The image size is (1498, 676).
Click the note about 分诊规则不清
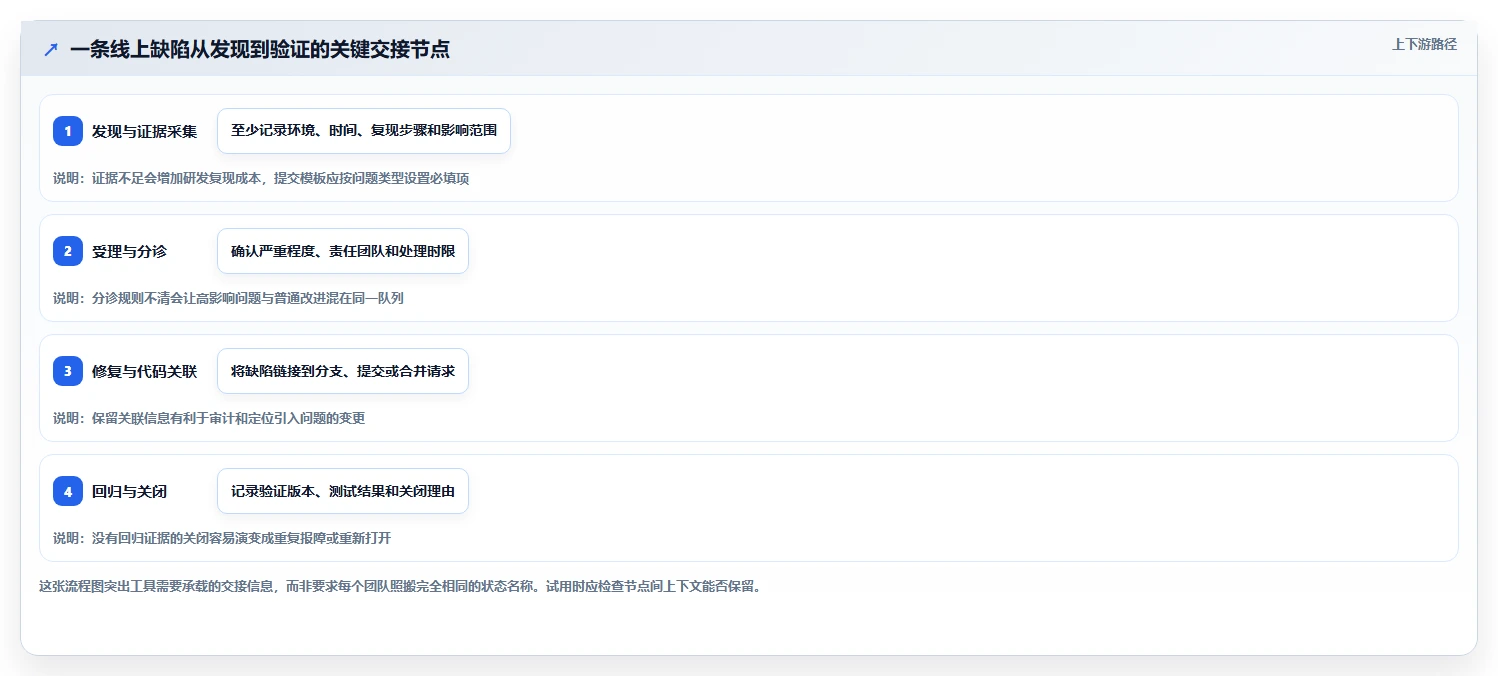coord(228,298)
